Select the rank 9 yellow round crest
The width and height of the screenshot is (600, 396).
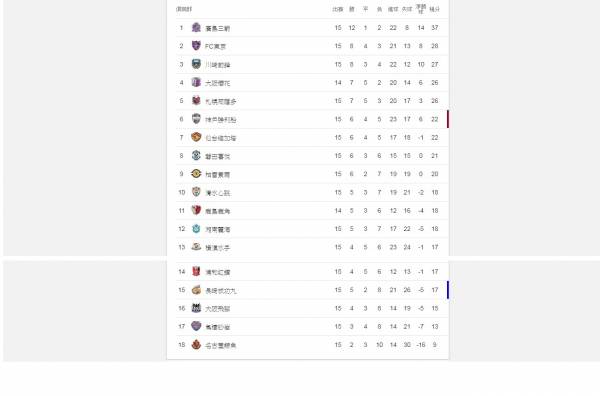click(x=196, y=174)
